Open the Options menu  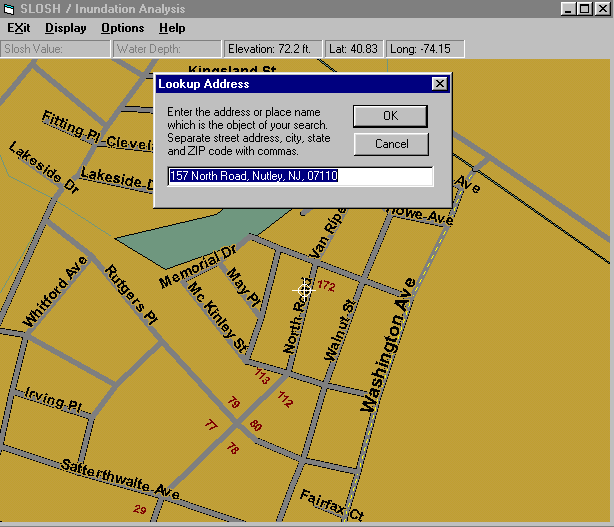coord(122,28)
